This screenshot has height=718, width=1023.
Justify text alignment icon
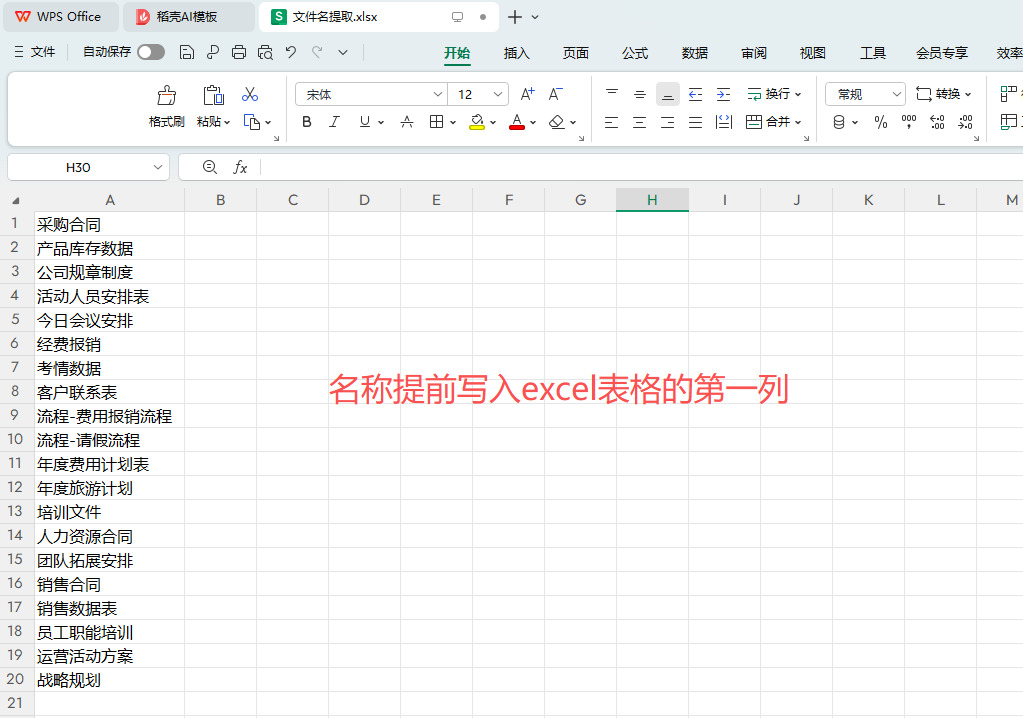click(x=695, y=122)
